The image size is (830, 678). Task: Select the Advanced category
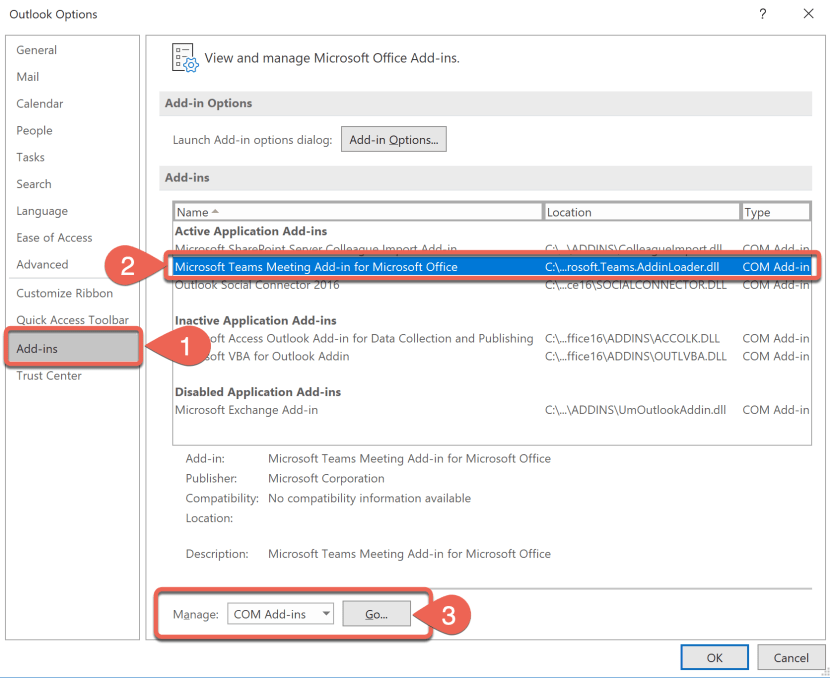click(42, 265)
